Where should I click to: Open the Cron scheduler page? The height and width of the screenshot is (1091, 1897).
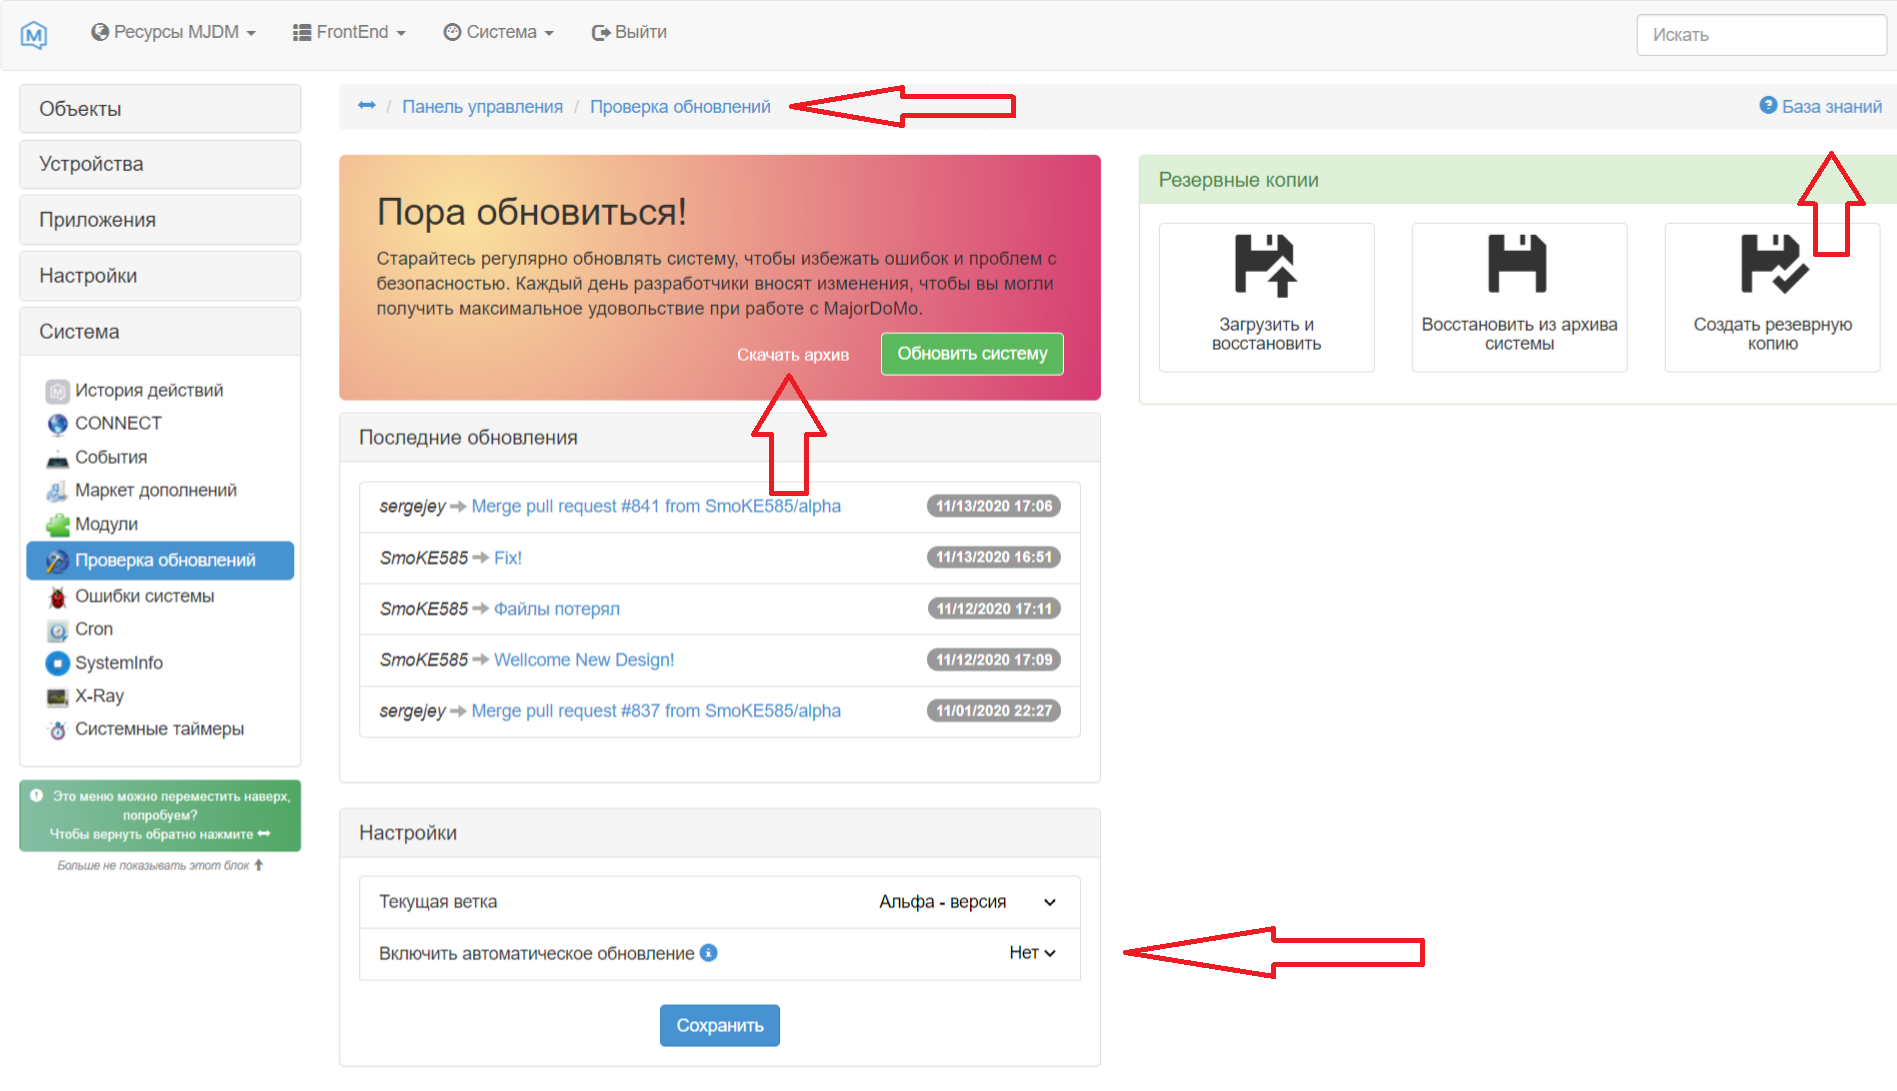pos(93,628)
